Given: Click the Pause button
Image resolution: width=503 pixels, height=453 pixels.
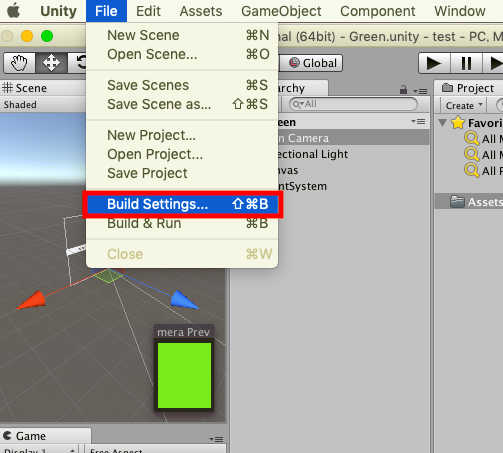Looking at the screenshot, I should tap(466, 63).
